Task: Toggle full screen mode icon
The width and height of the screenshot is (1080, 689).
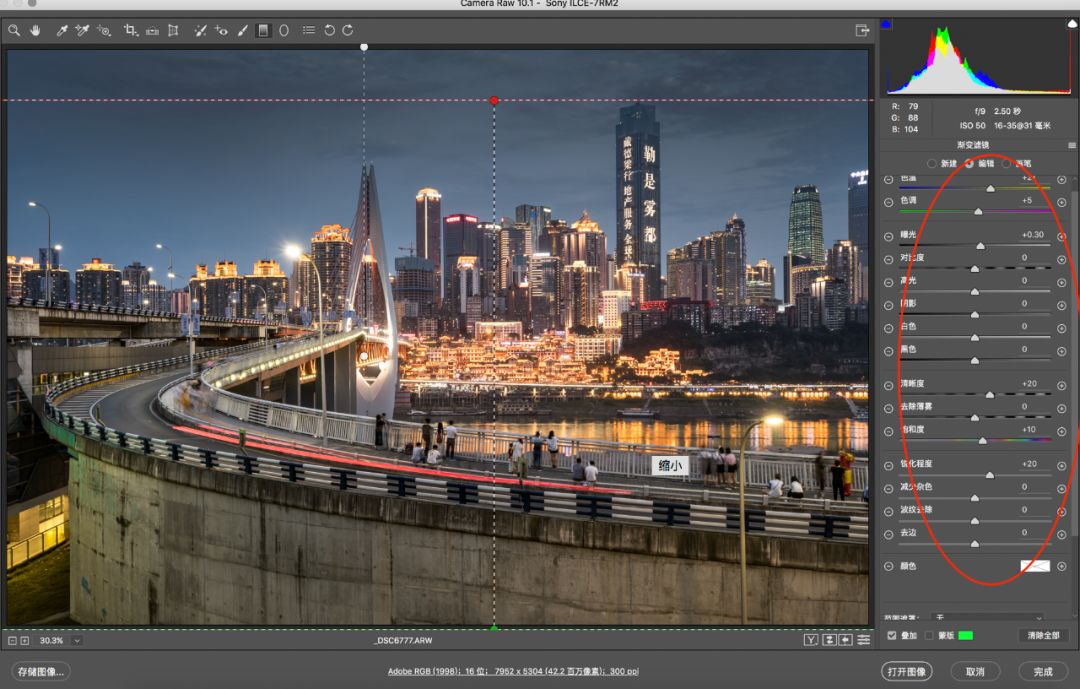Action: (862, 30)
